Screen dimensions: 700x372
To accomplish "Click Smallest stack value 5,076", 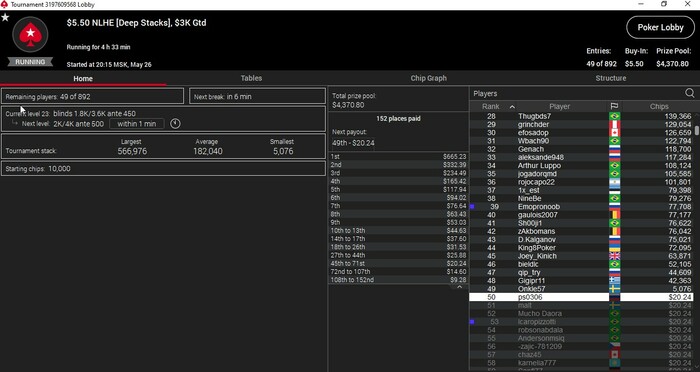I will coord(283,151).
